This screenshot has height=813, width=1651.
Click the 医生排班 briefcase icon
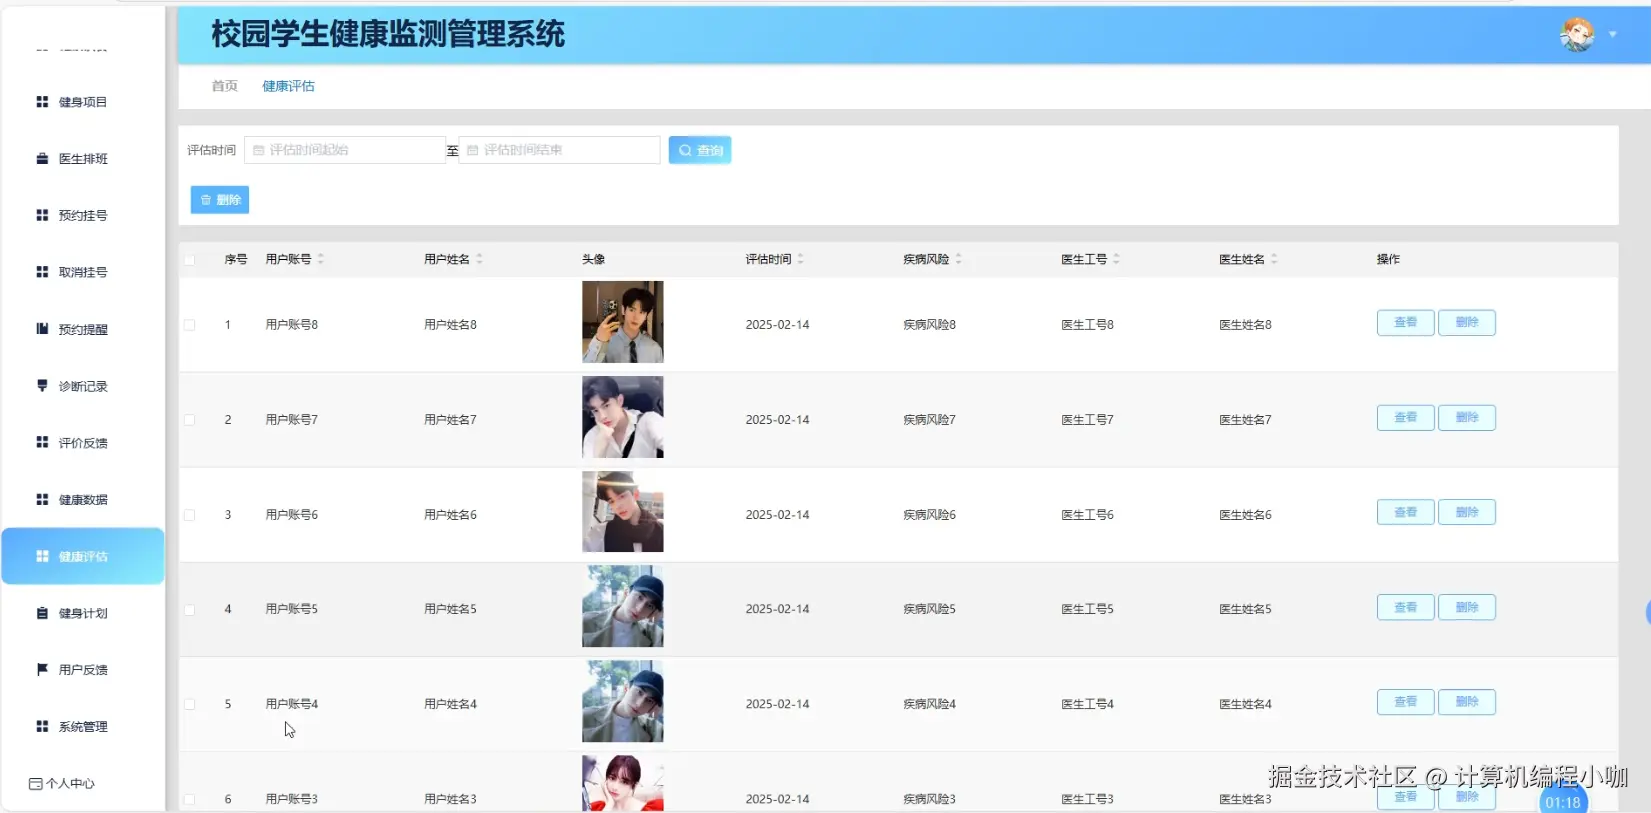[x=42, y=159]
